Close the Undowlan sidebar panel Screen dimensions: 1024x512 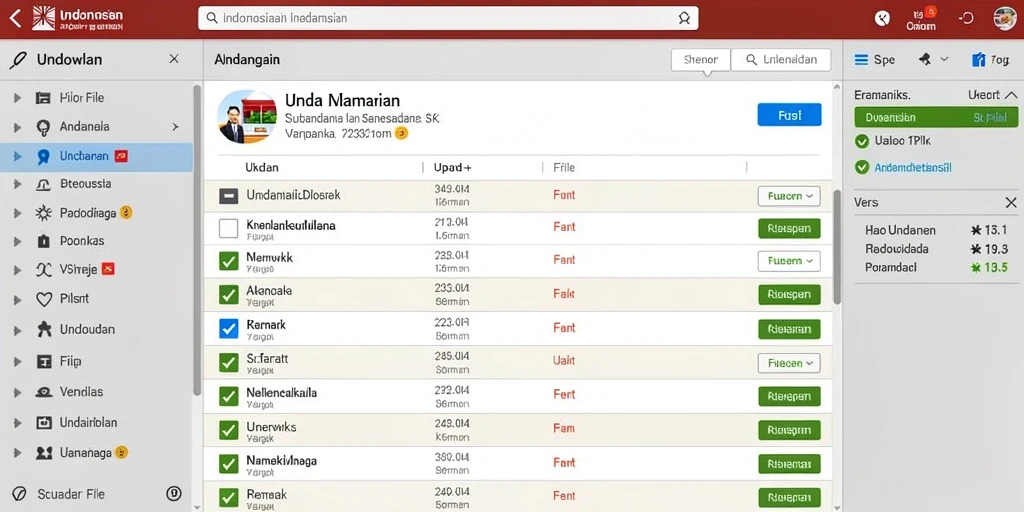click(x=174, y=59)
